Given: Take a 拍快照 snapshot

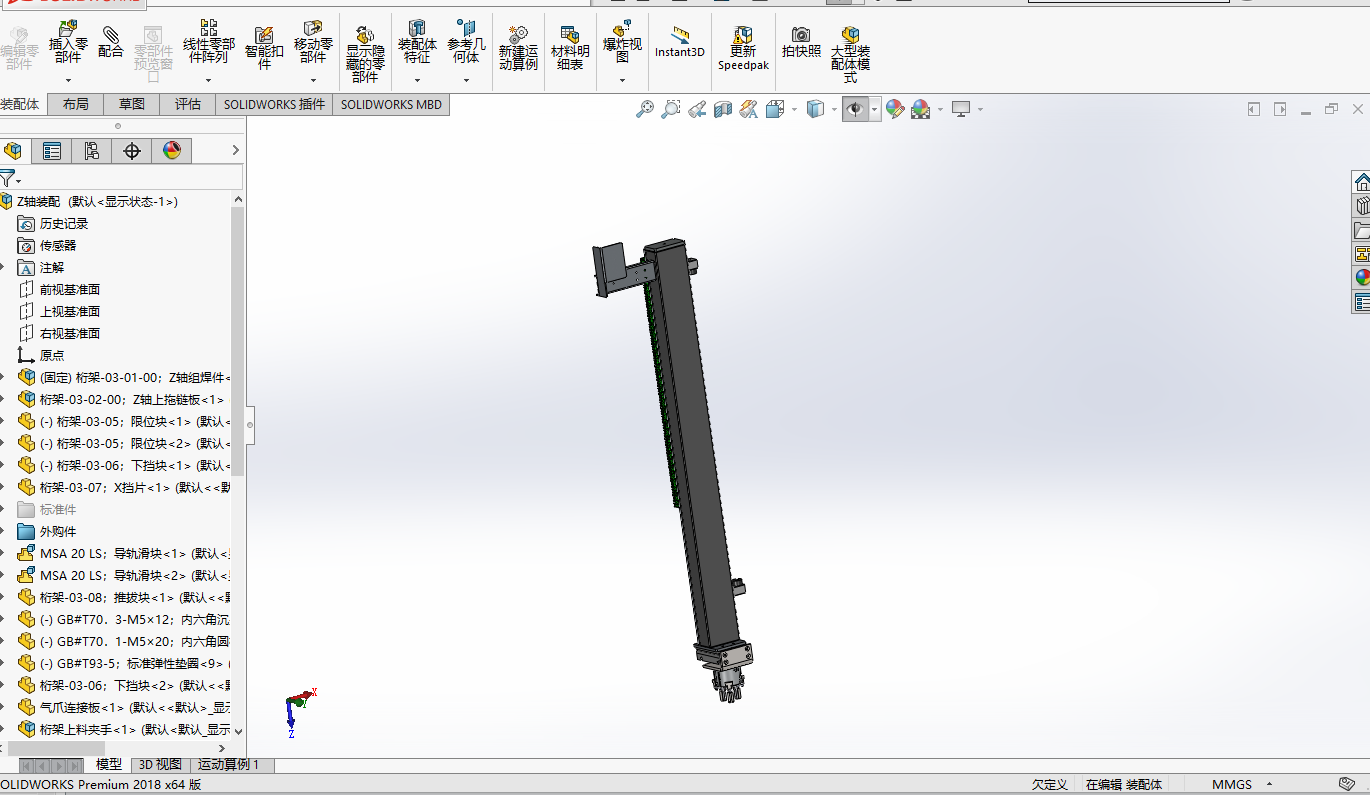Looking at the screenshot, I should pos(801,41).
